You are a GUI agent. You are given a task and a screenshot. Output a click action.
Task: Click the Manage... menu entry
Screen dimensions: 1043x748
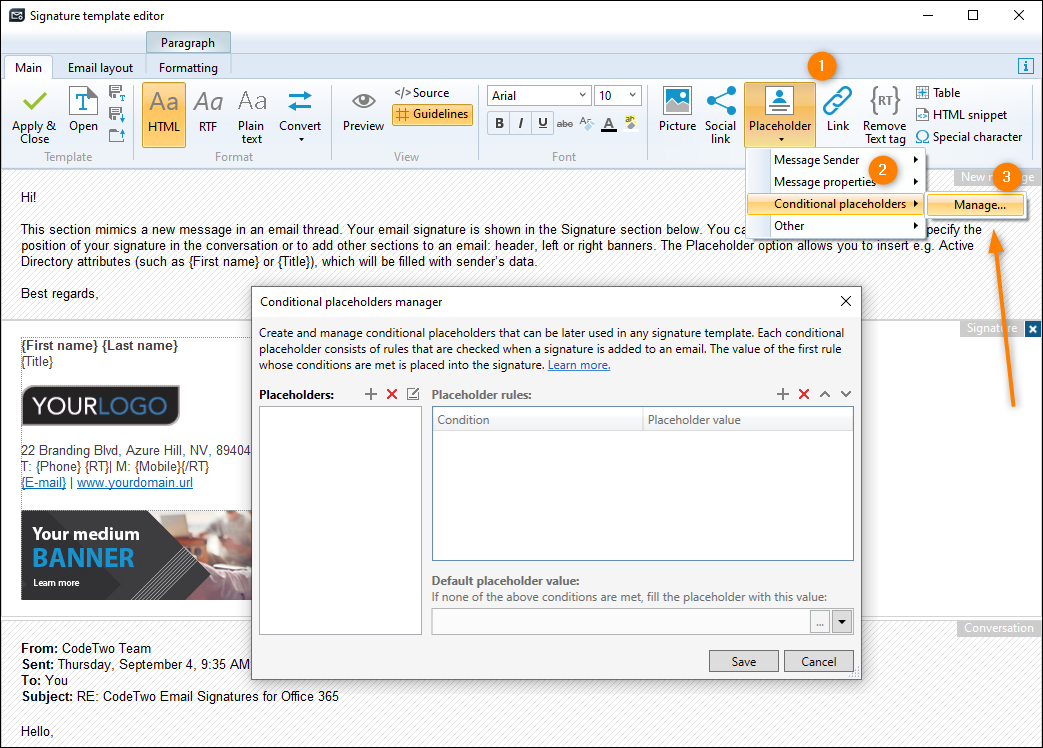(x=976, y=205)
